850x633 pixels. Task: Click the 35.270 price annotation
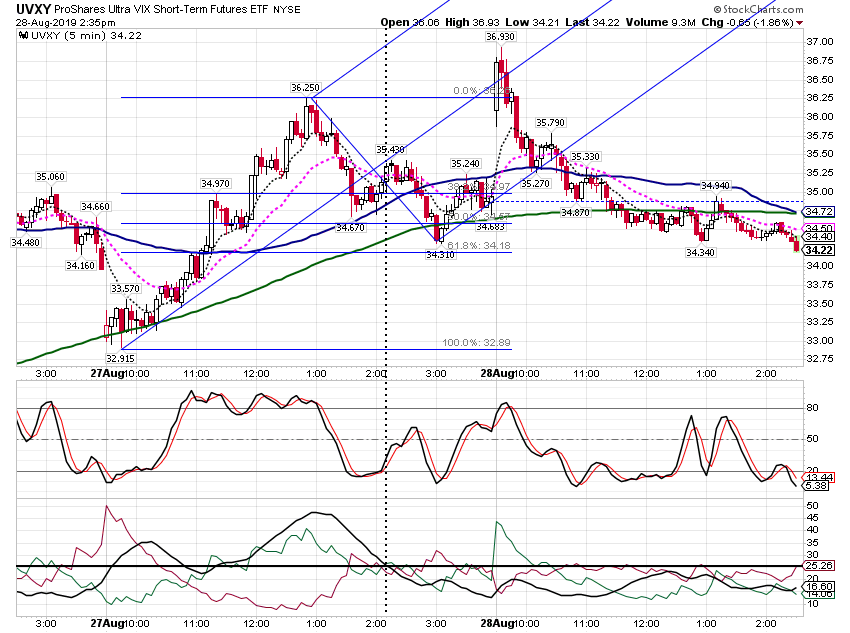[536, 184]
